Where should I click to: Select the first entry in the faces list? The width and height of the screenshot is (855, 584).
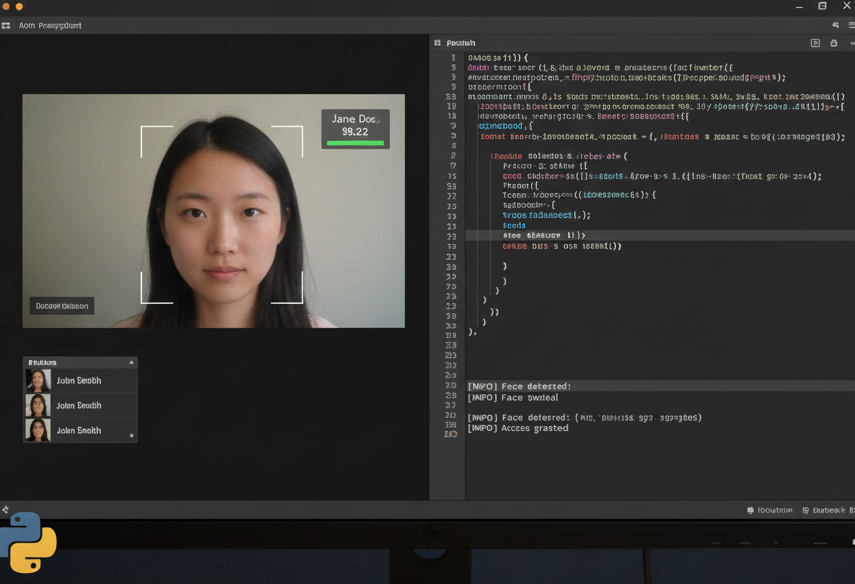[80, 381]
